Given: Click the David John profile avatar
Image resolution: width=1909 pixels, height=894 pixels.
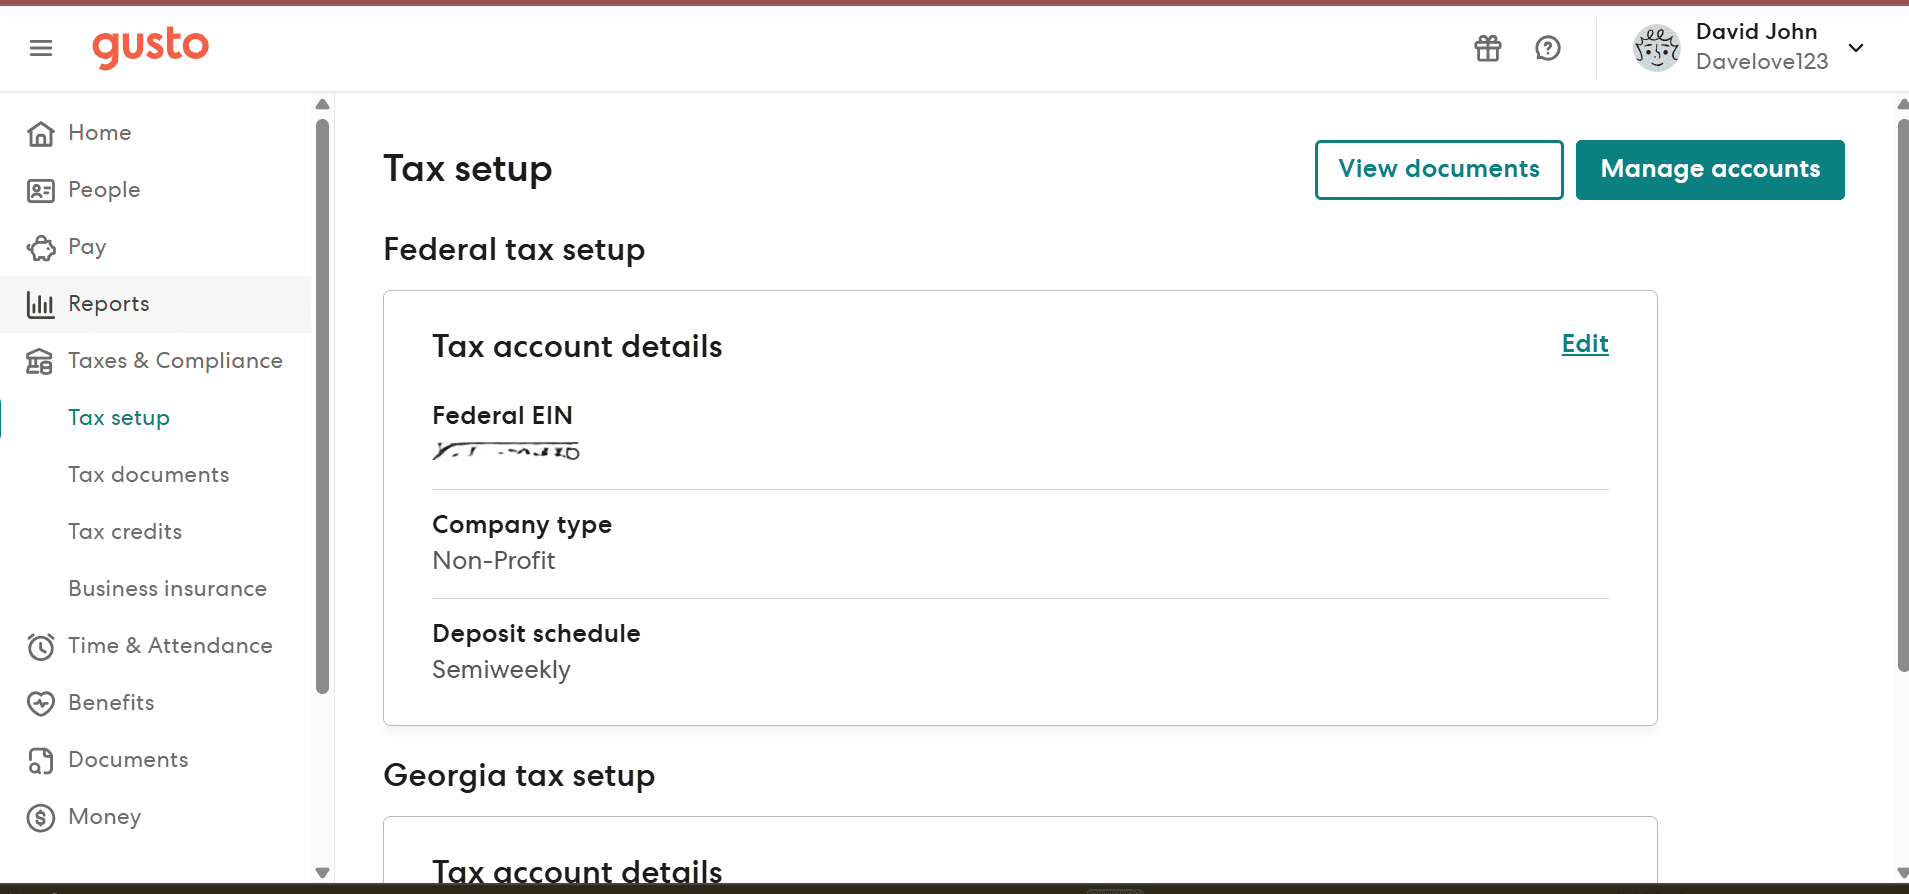Looking at the screenshot, I should point(1656,48).
